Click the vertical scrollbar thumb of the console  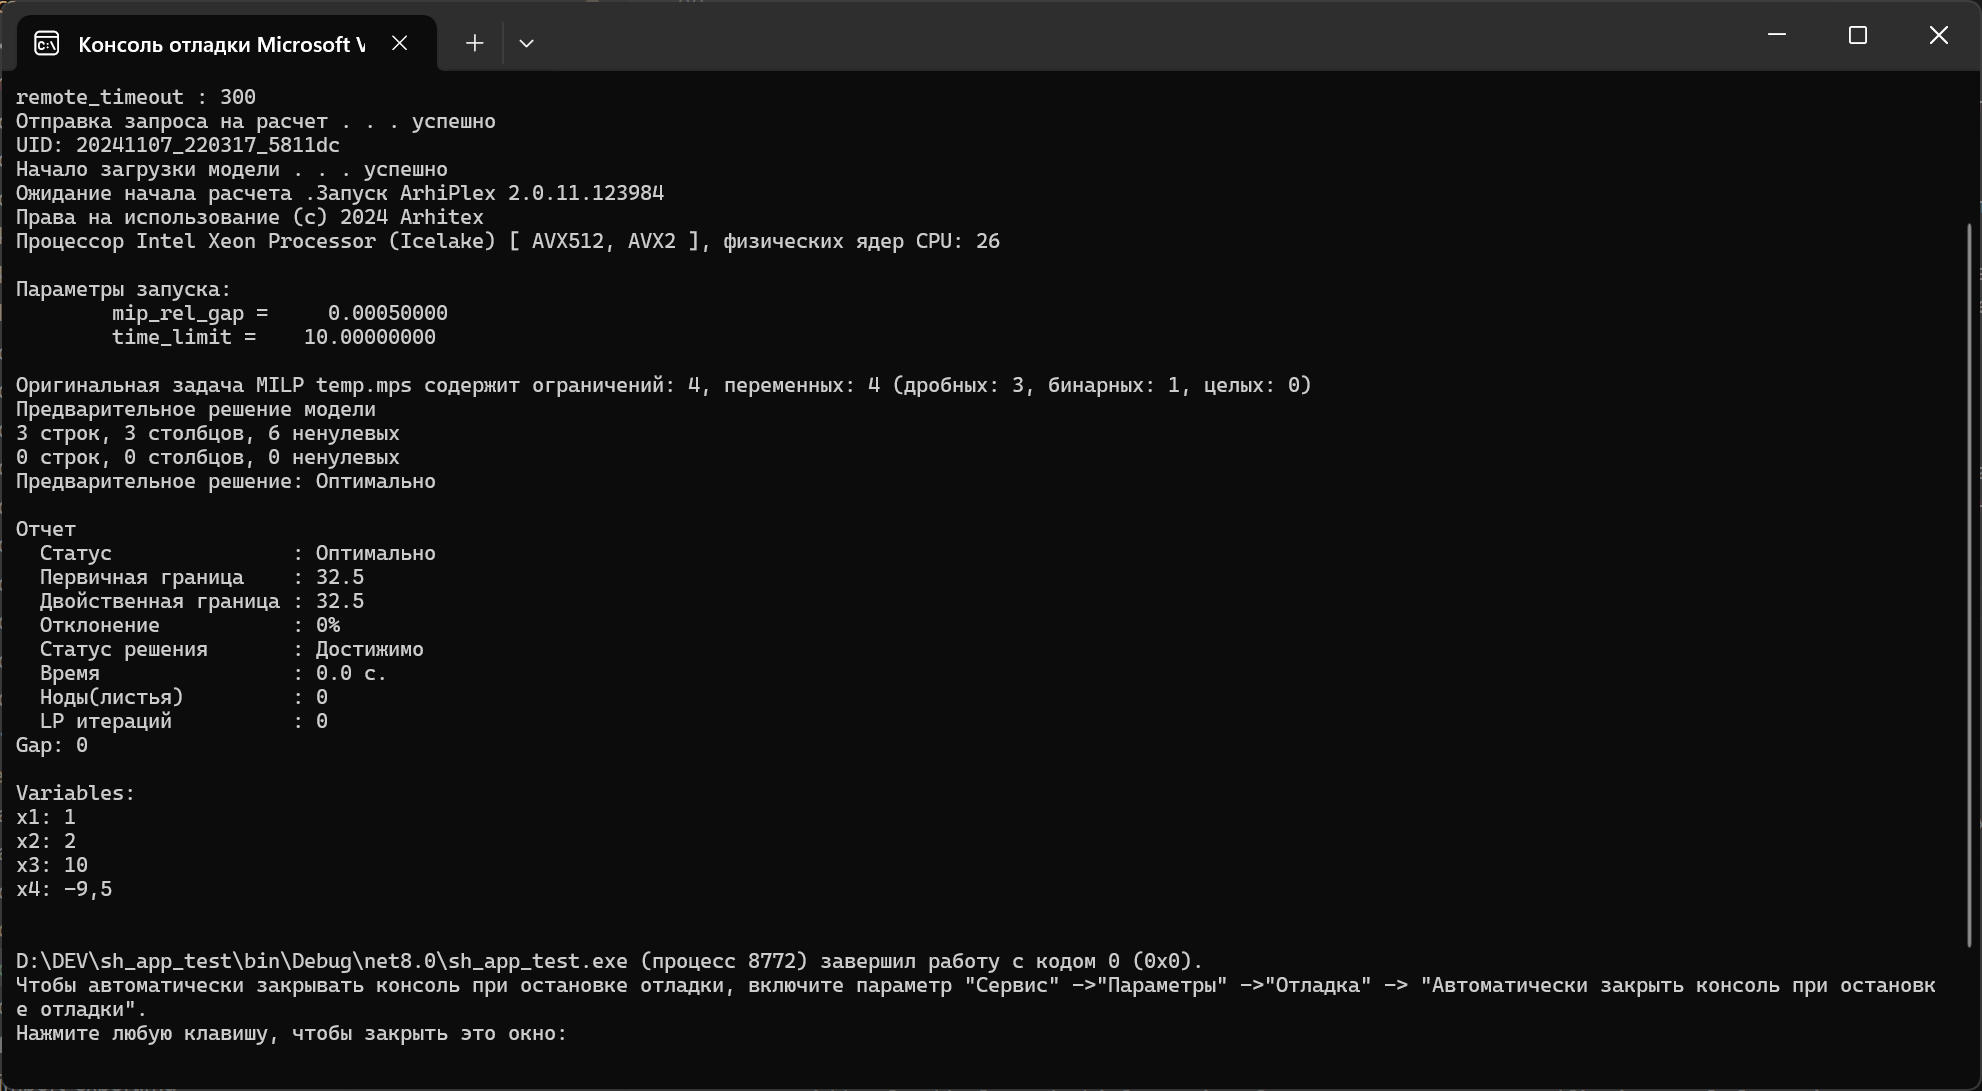coord(1969,585)
